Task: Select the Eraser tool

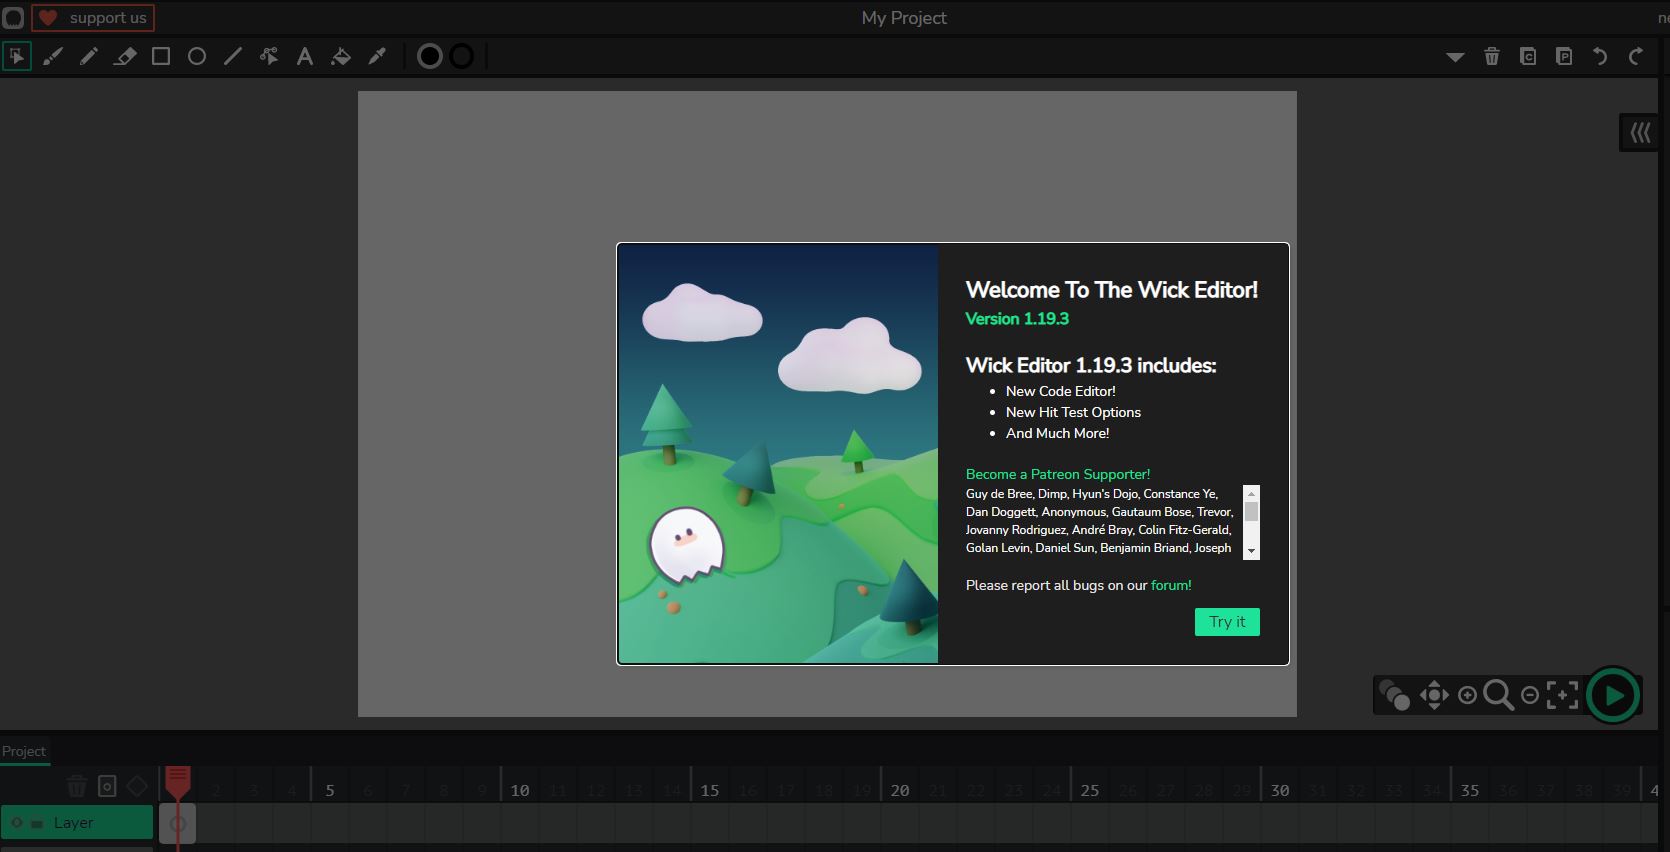Action: (125, 57)
